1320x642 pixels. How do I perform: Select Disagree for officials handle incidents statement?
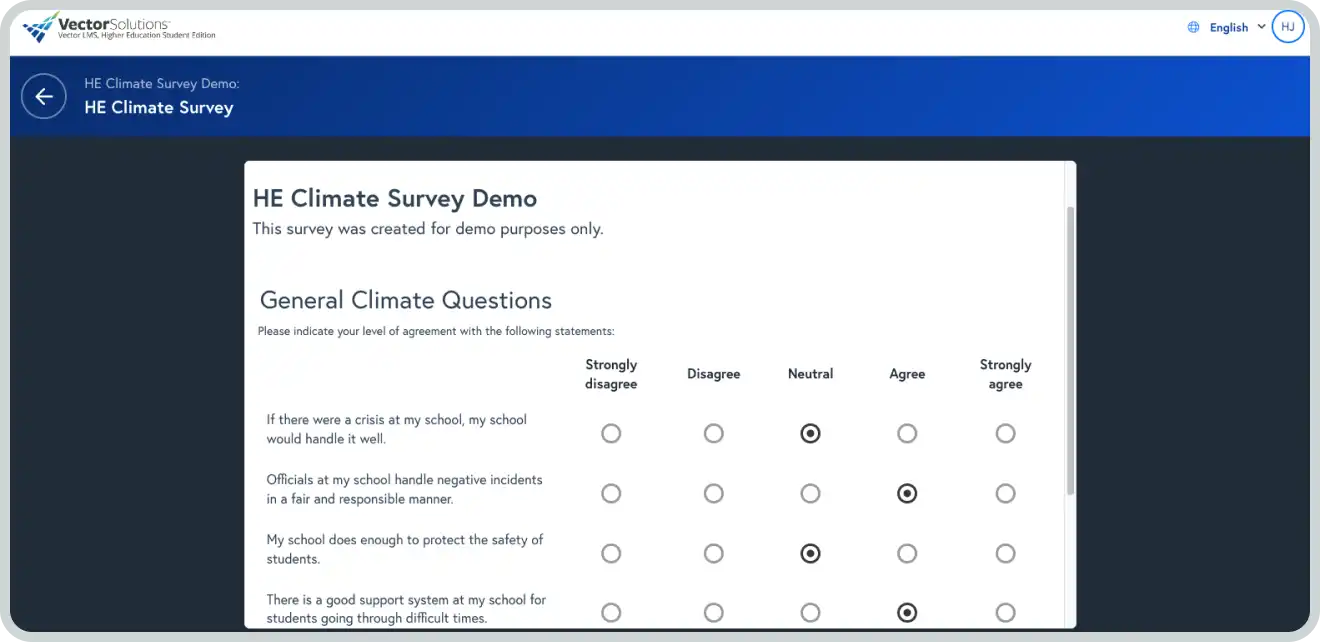713,493
